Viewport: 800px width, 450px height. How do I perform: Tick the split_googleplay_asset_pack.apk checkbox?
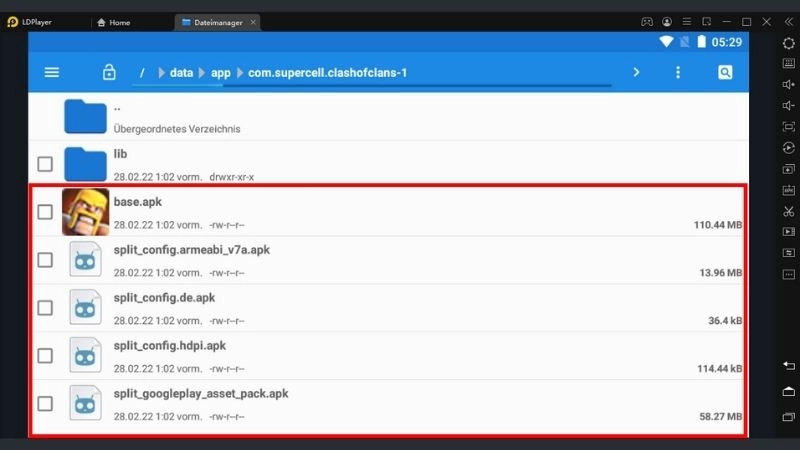click(45, 404)
